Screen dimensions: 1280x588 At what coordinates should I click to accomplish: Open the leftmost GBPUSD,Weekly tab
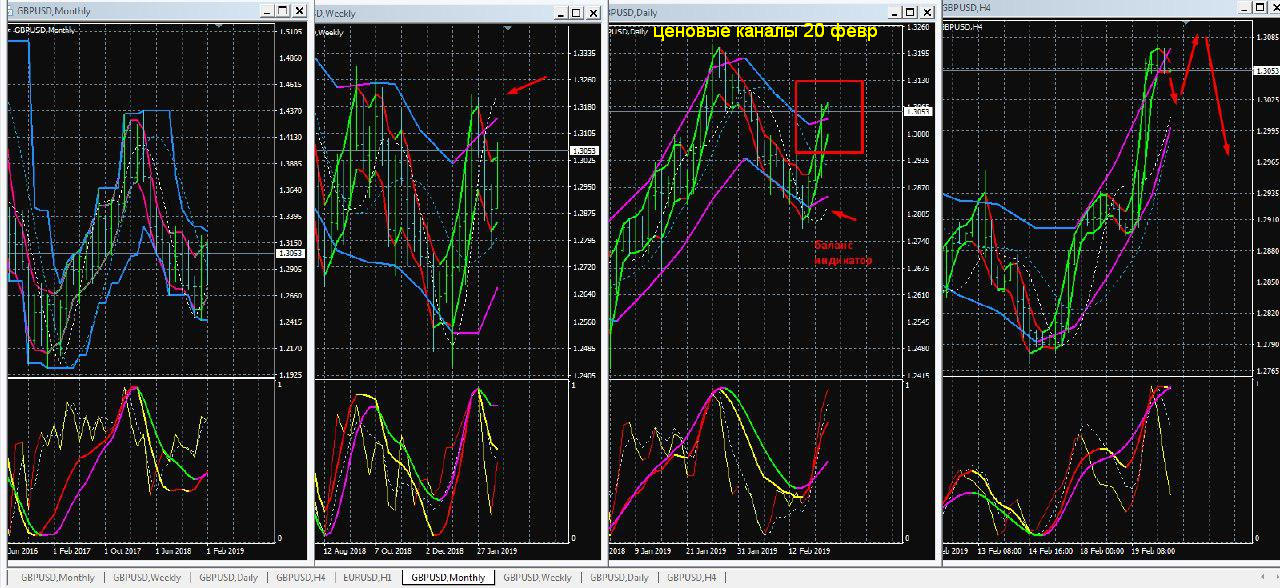pos(147,577)
